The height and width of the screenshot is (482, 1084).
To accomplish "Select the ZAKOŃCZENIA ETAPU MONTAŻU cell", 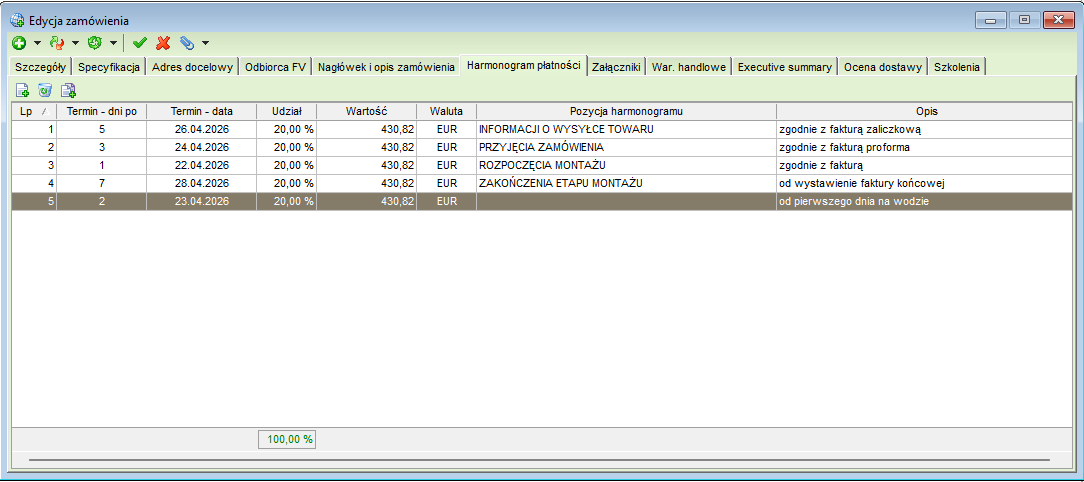I will (x=626, y=183).
